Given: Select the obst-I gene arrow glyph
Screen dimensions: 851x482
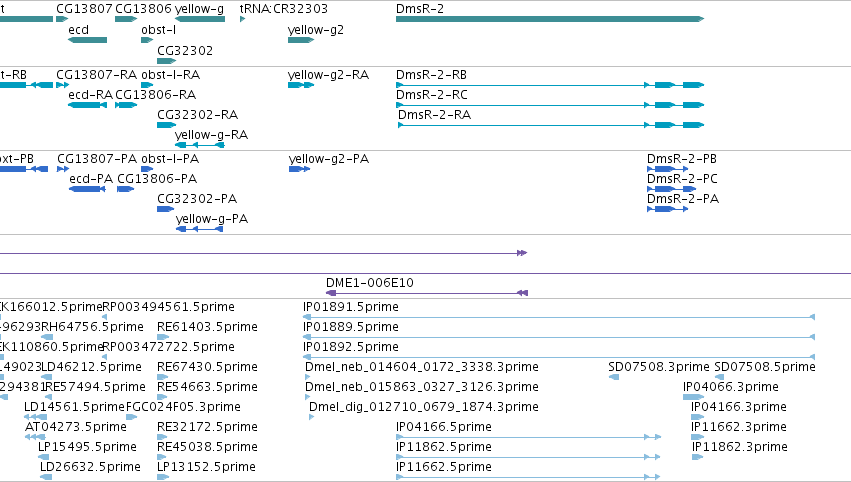Looking at the screenshot, I should click(x=147, y=40).
